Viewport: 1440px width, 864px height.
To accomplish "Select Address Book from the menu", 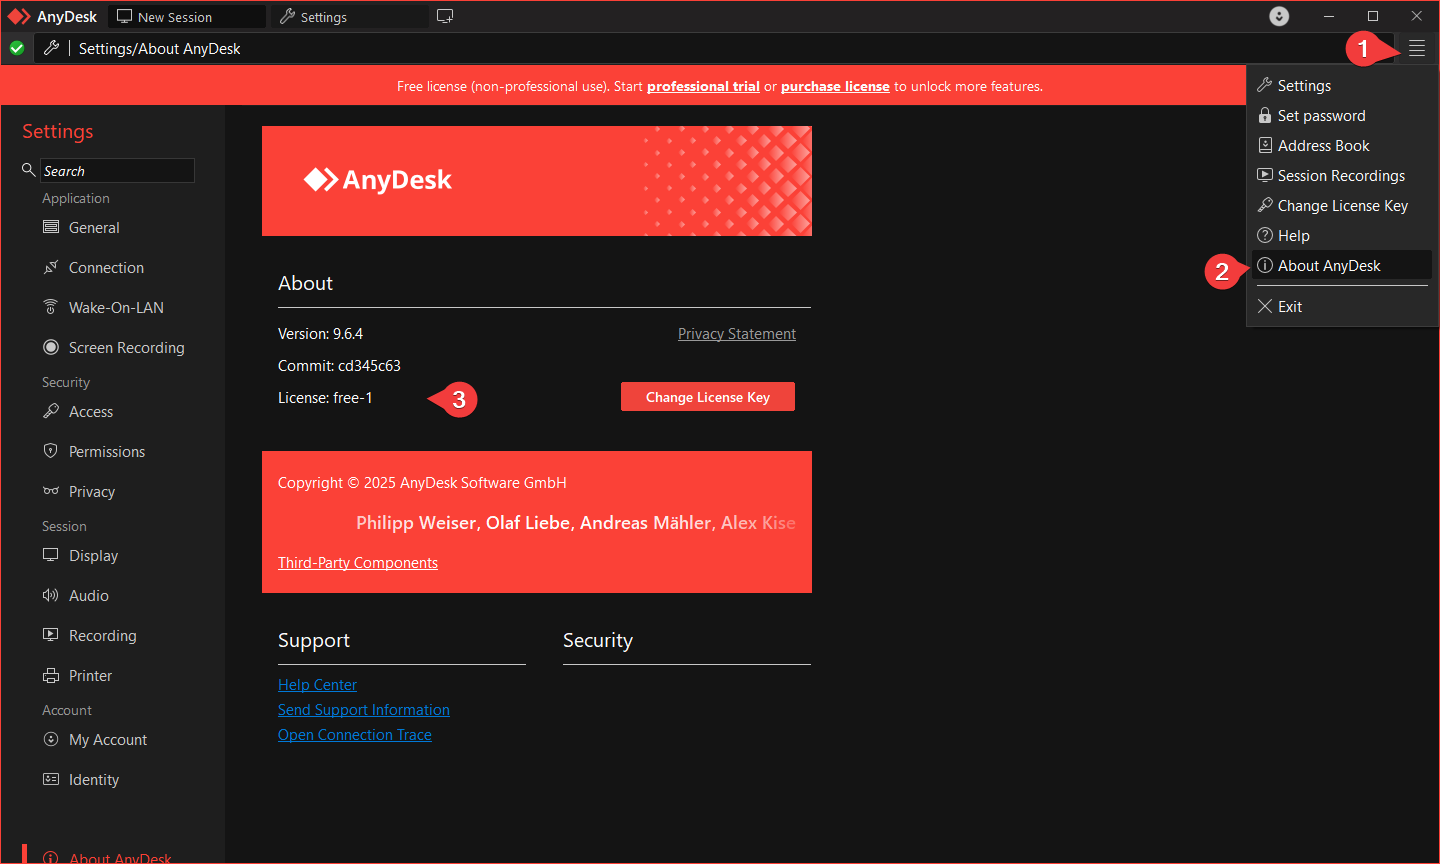I will coord(1323,146).
